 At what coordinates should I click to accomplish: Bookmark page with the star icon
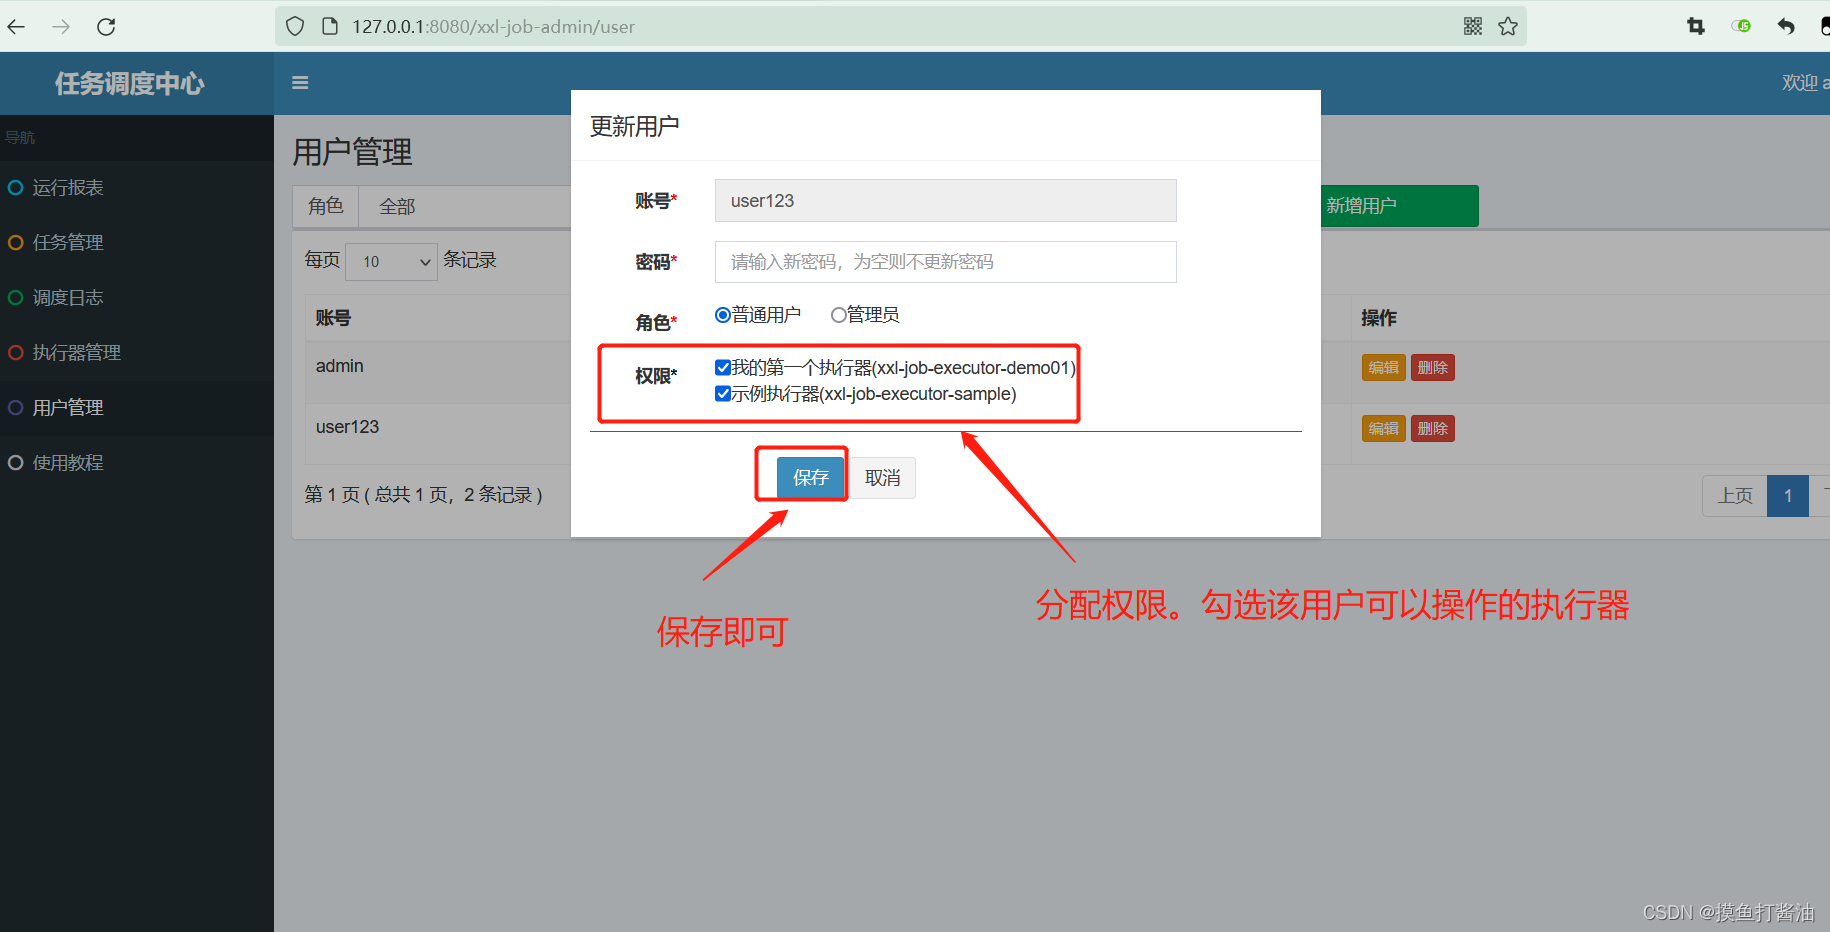click(x=1508, y=26)
